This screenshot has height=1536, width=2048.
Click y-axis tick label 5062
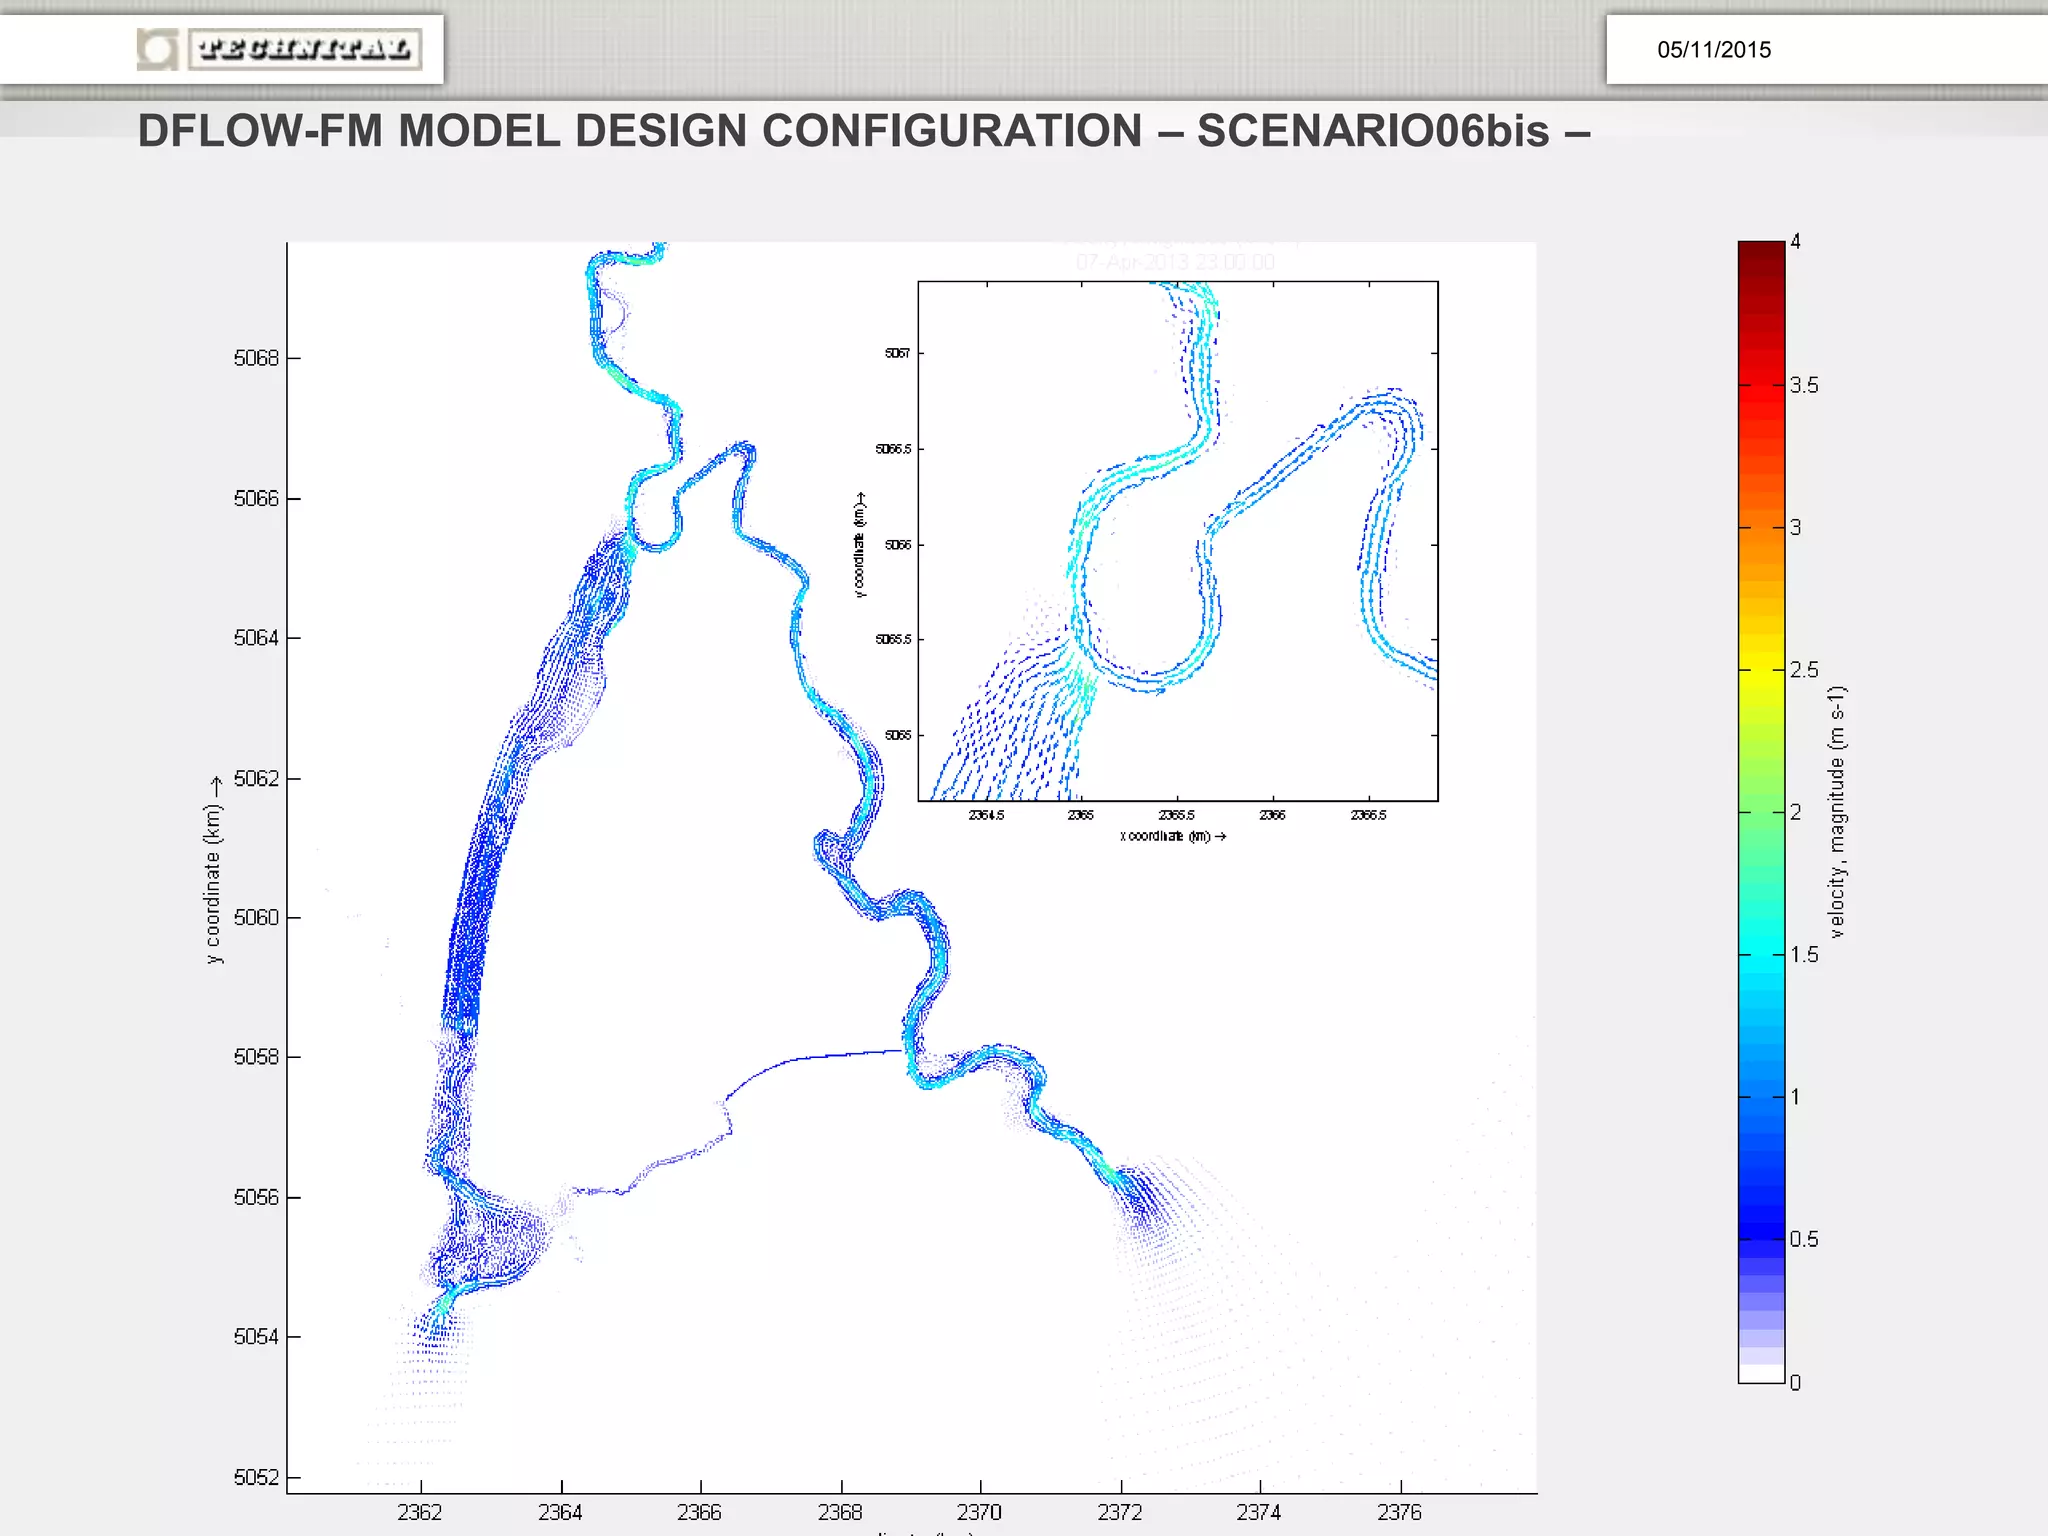pos(256,778)
